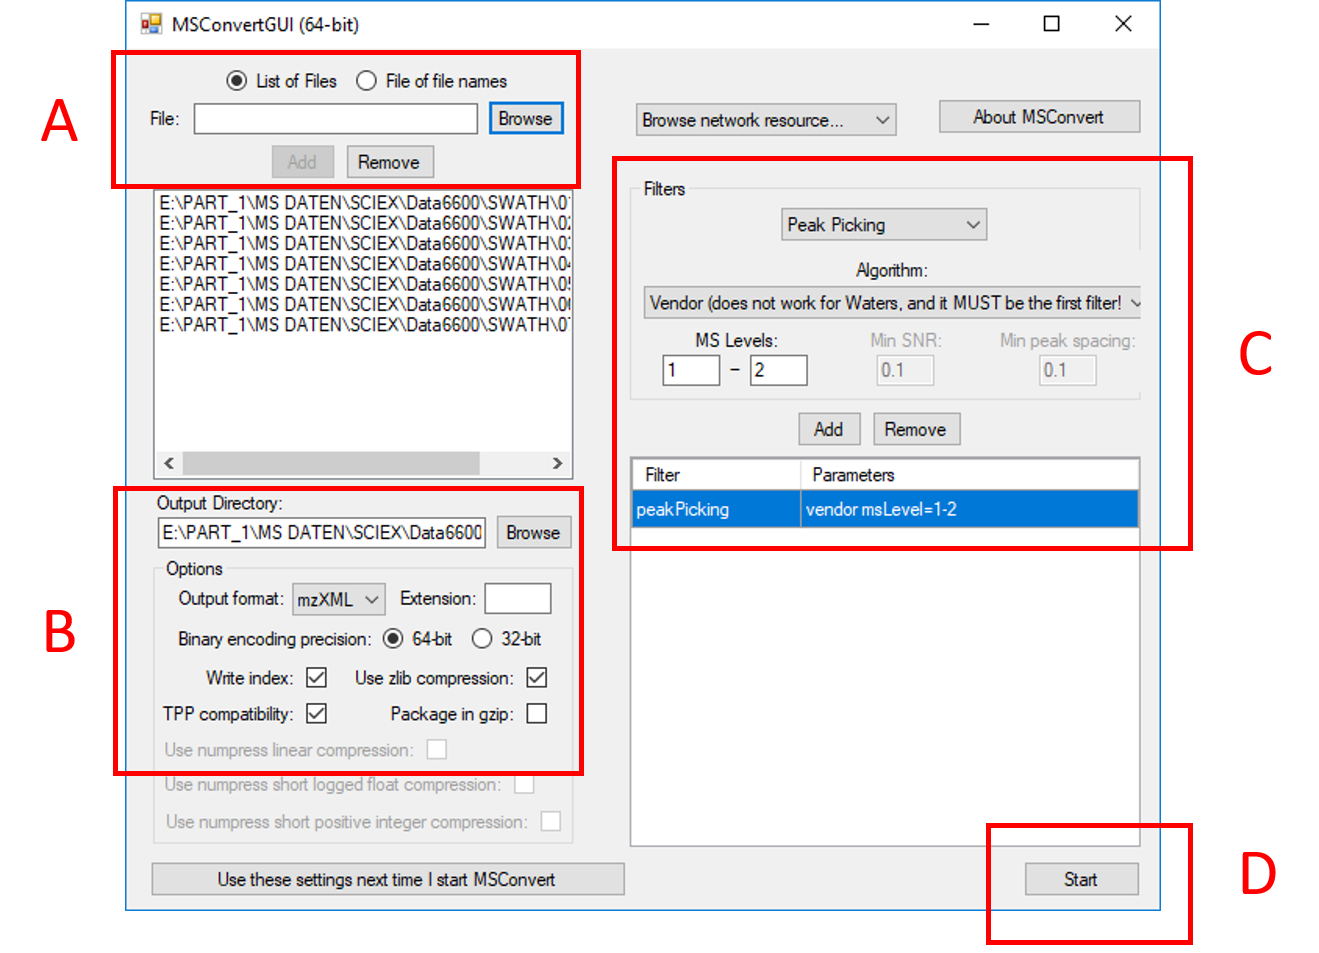The height and width of the screenshot is (953, 1319).
Task: Choose 64-bit binary encoding precision
Action: (393, 639)
